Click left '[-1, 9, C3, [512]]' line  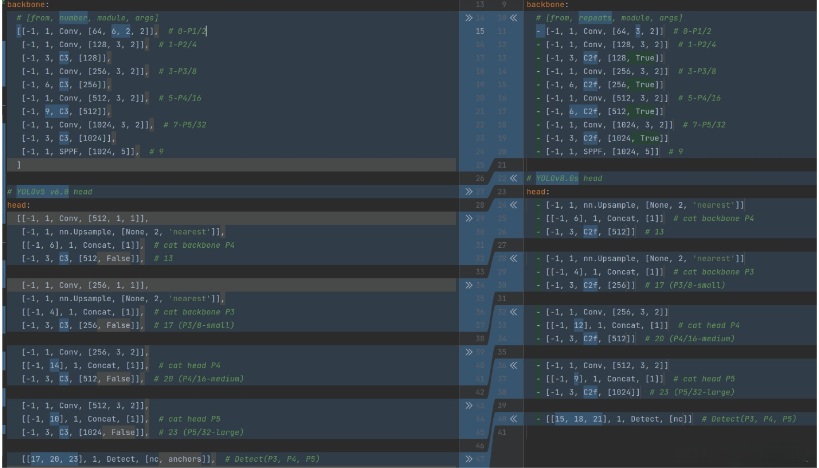click(66, 111)
